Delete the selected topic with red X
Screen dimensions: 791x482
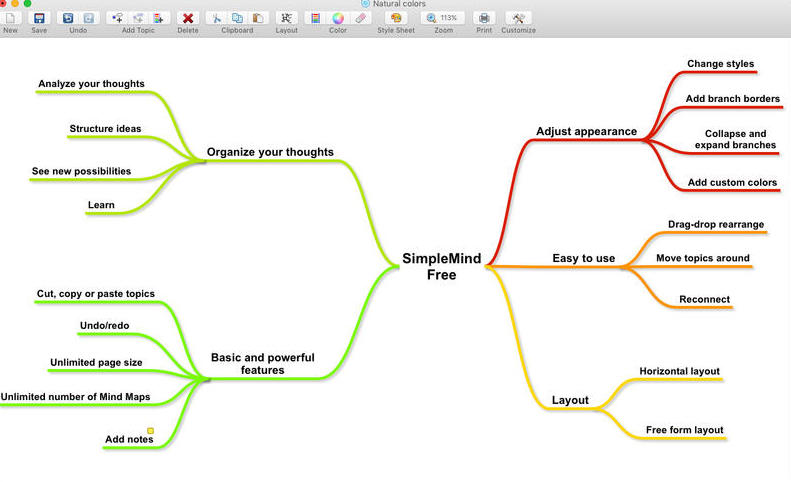[188, 18]
